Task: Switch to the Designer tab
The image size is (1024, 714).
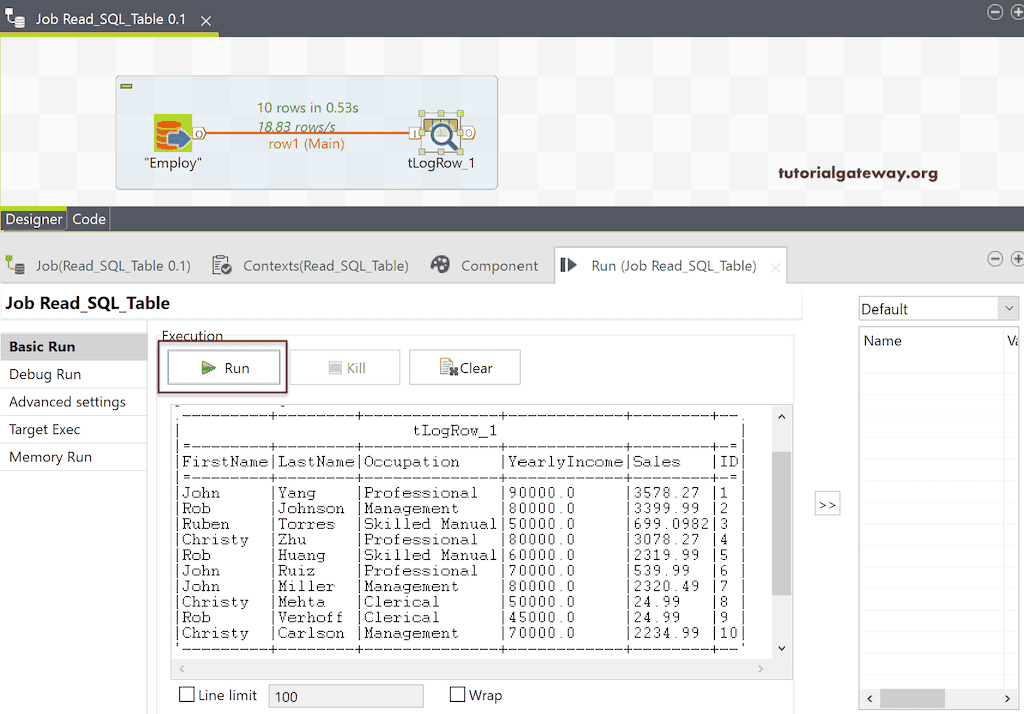Action: 33,219
